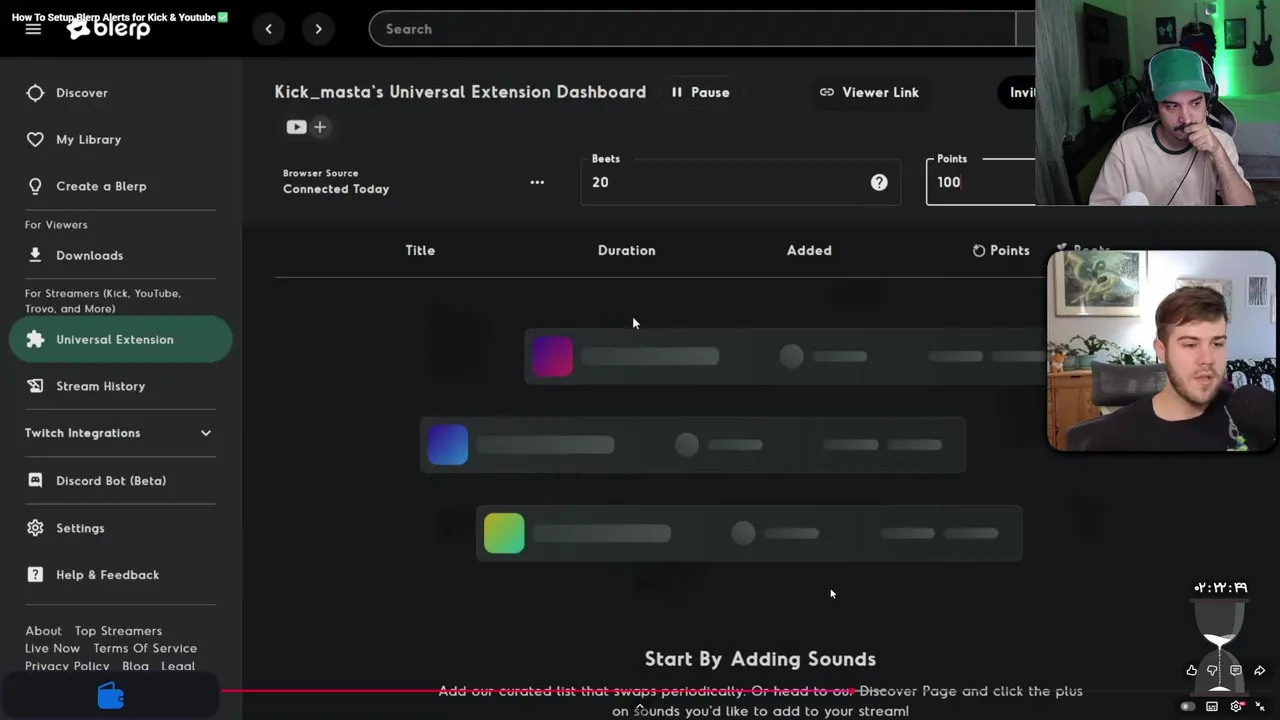This screenshot has height=720, width=1280.
Task: Click the Added column header
Action: coord(809,250)
